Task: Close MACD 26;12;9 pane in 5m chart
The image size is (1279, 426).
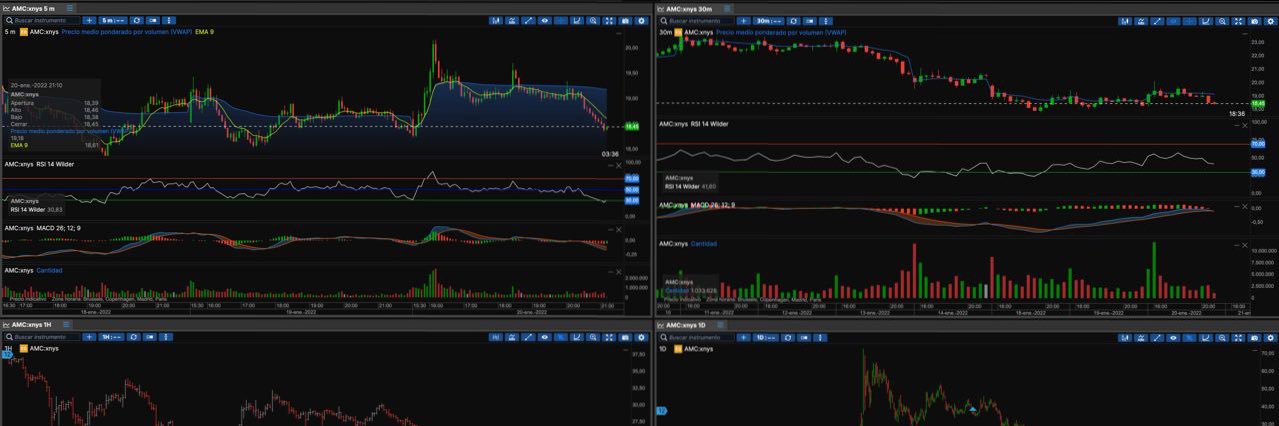Action: tap(619, 229)
